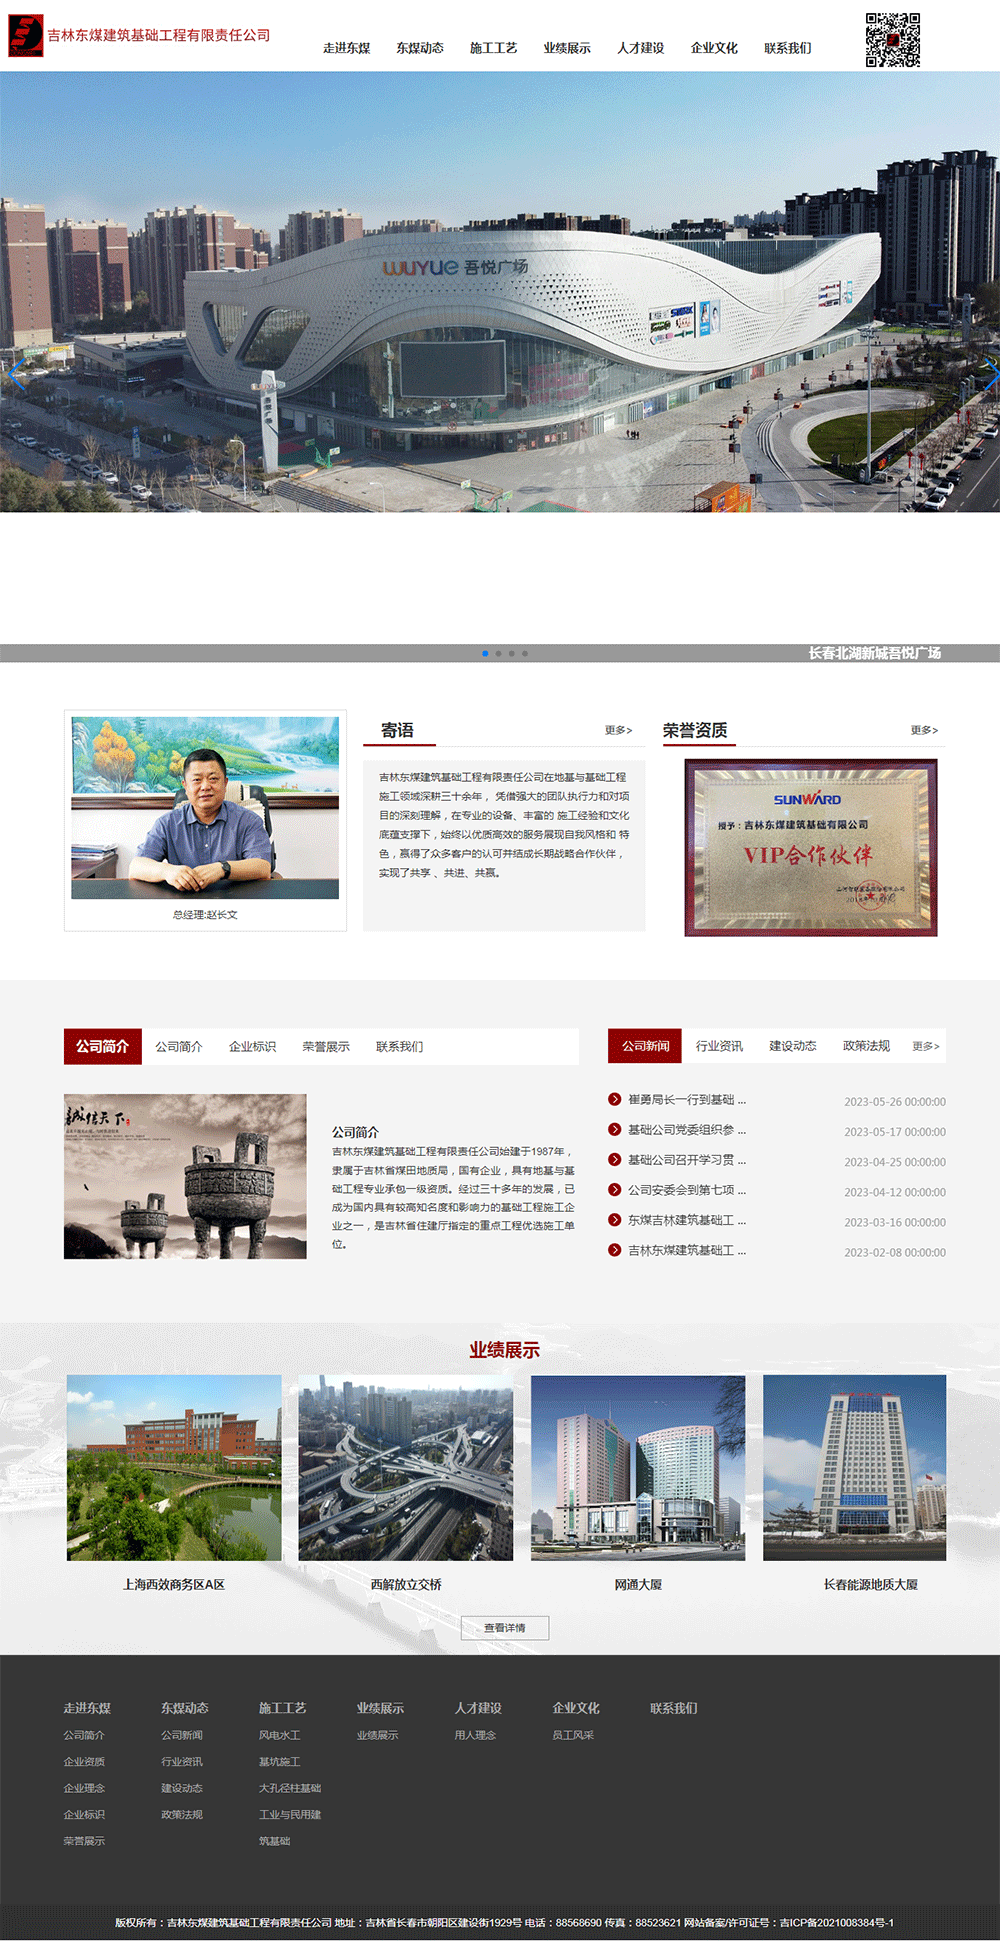Click footer link 用人理念
Image resolution: width=1000 pixels, height=1941 pixels.
[x=475, y=1735]
